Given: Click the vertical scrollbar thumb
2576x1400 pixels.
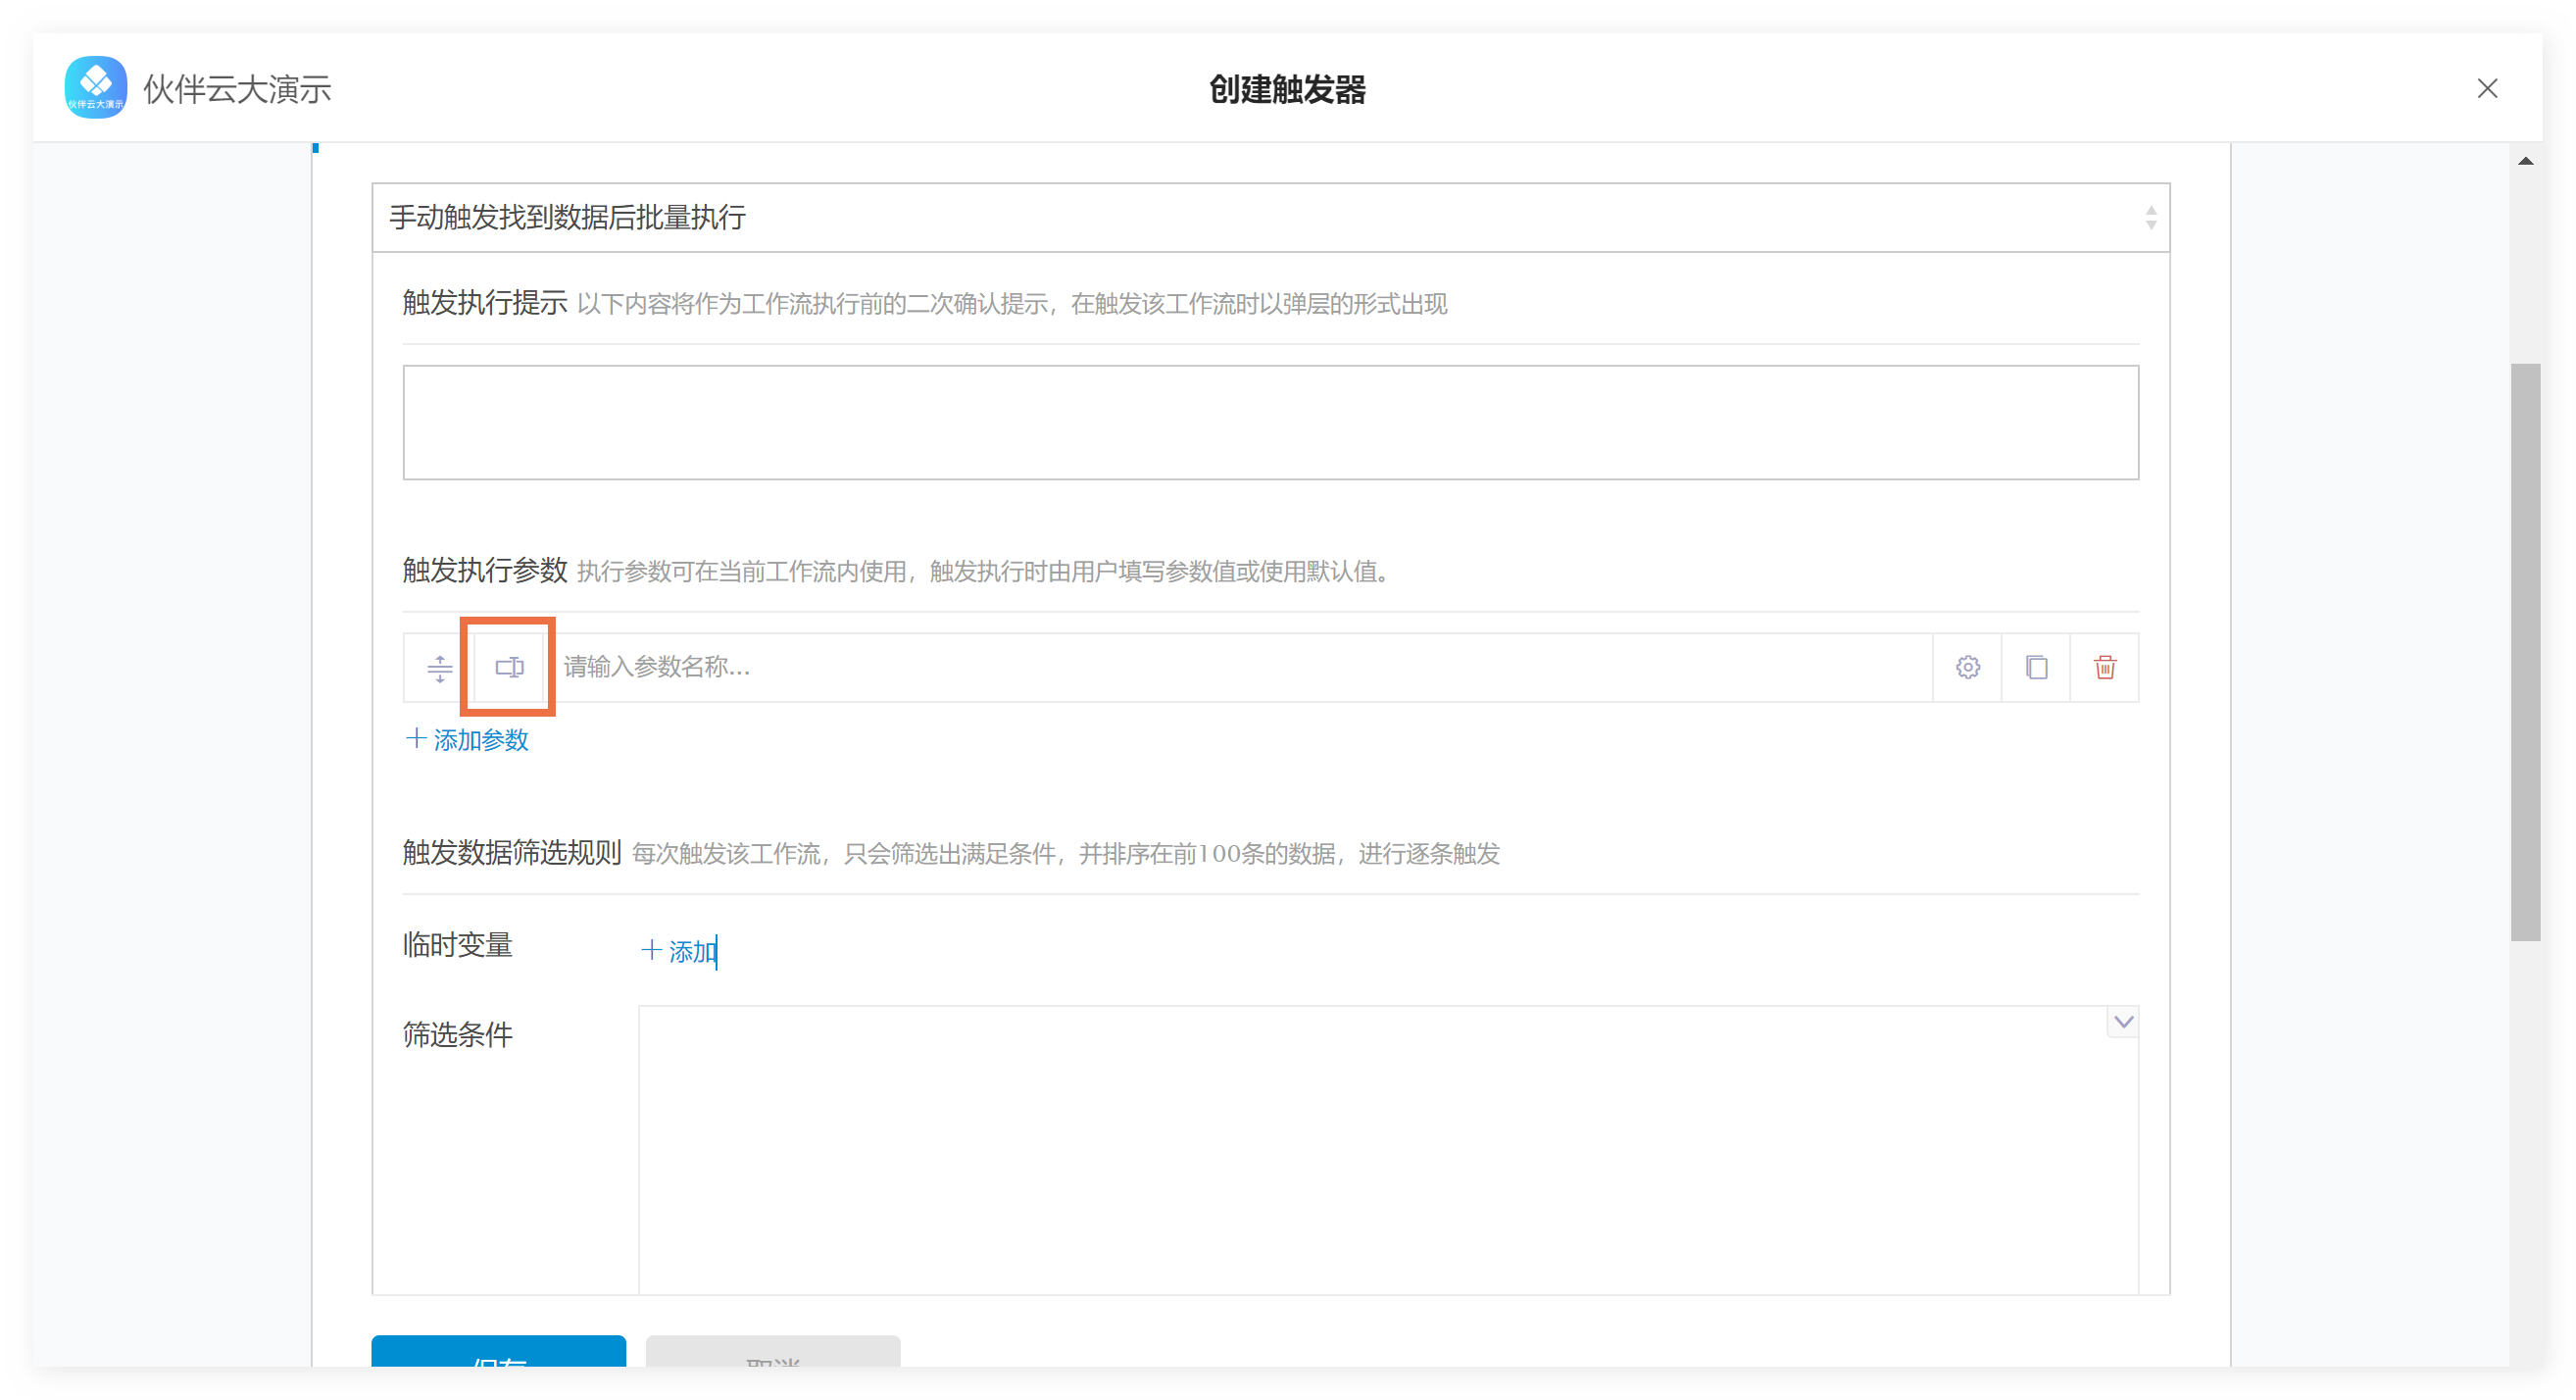Looking at the screenshot, I should pos(2525,650).
